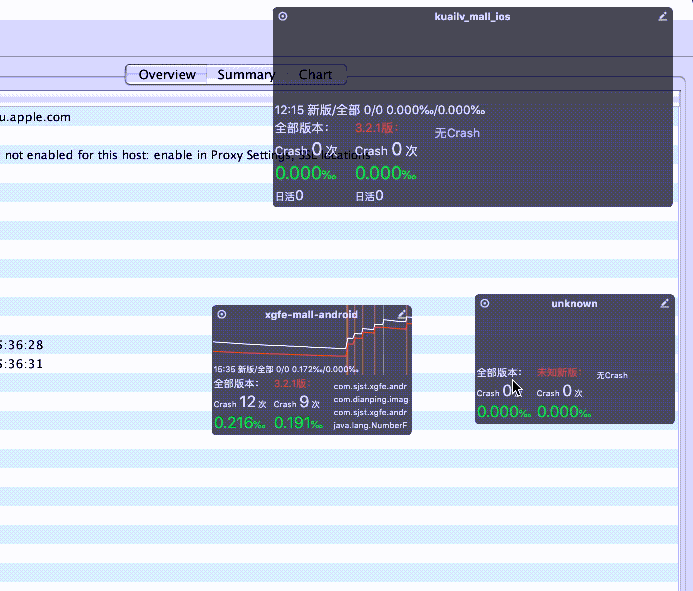Image resolution: width=693 pixels, height=591 pixels.
Task: Click the target icon on unknown widget
Action: 485,303
